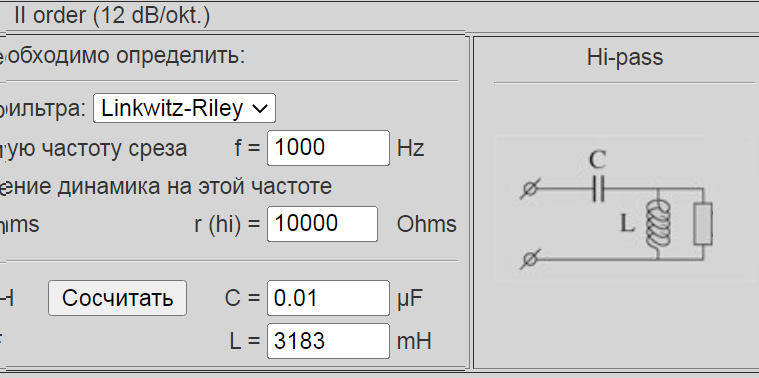Image resolution: width=759 pixels, height=378 pixels.
Task: Click the Ohms unit label beside r (hi)
Action: click(x=426, y=224)
